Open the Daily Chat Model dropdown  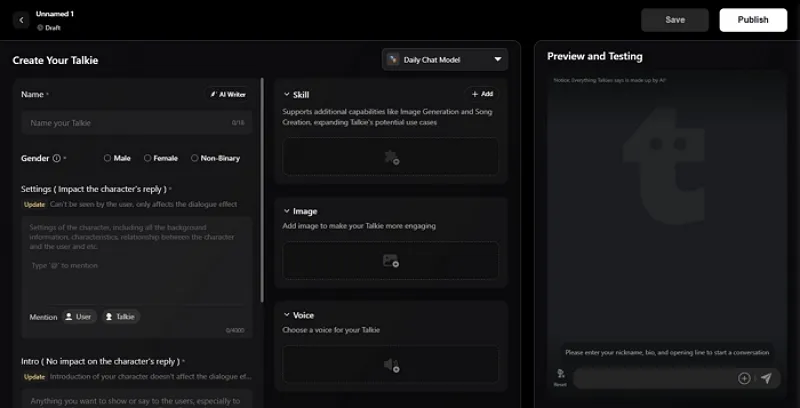point(445,60)
